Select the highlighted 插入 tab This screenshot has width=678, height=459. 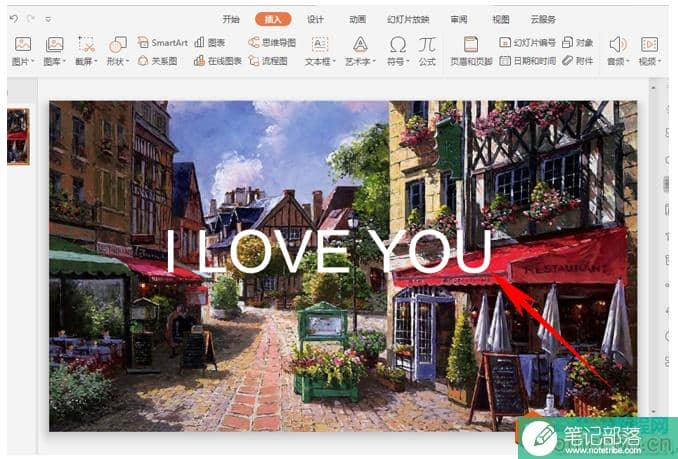273,19
